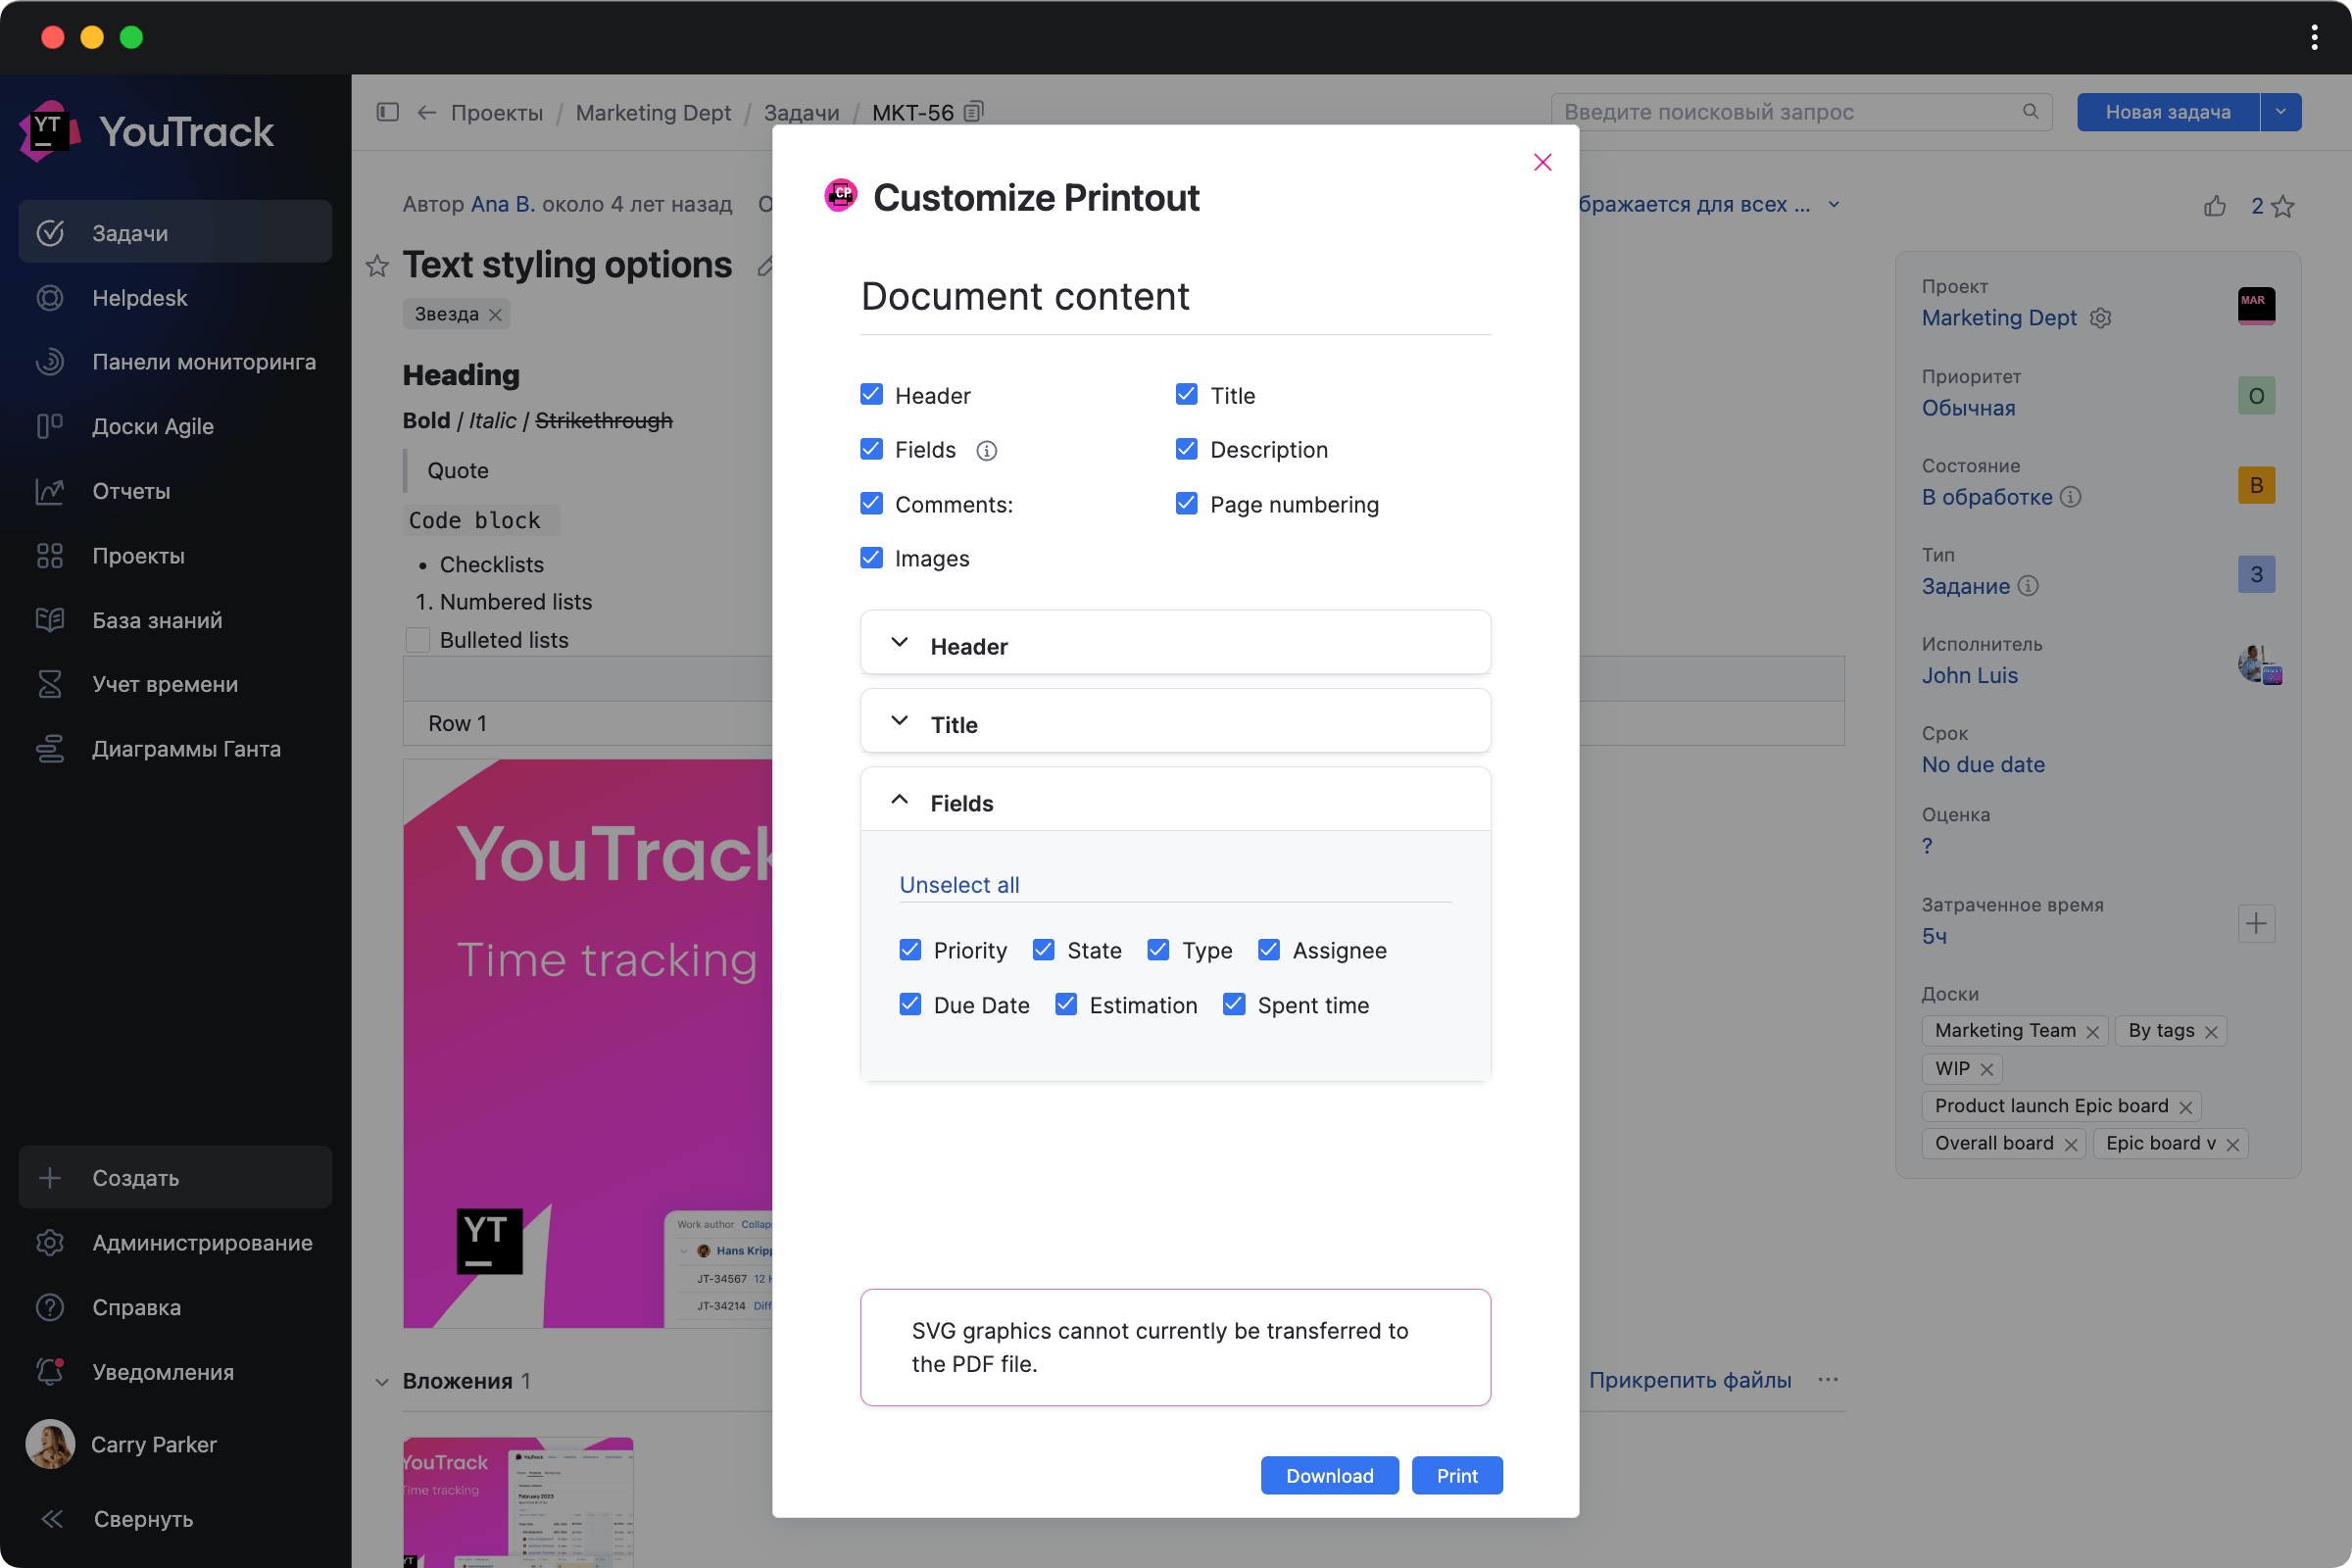Open the dropdown arrow beside Новая задача

tap(2280, 112)
